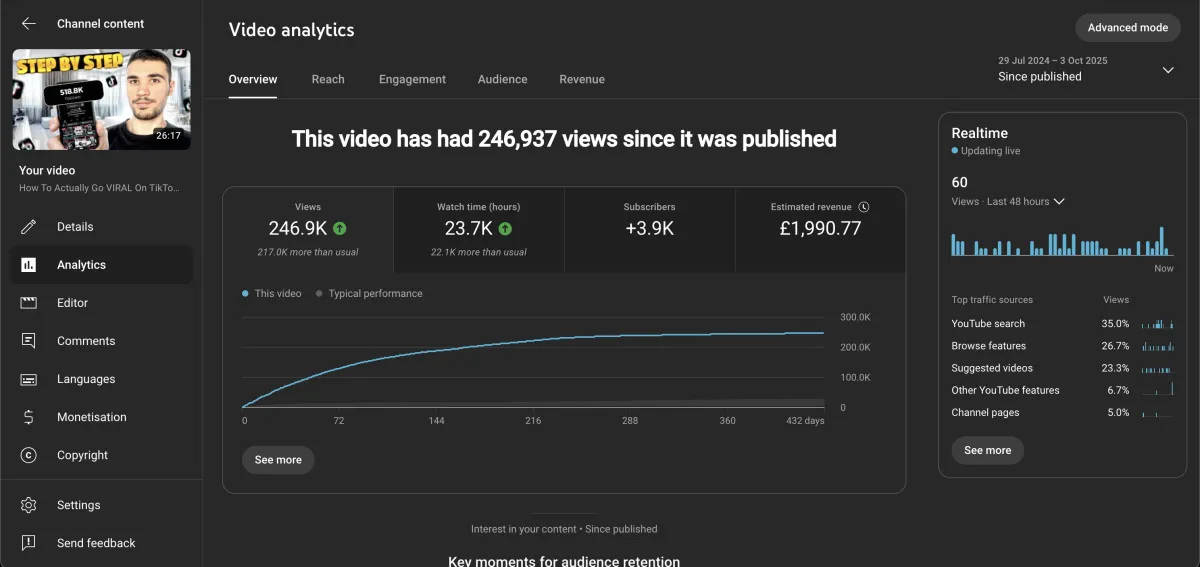The height and width of the screenshot is (567, 1200).
Task: Click the video title under Your video
Action: click(x=100, y=188)
